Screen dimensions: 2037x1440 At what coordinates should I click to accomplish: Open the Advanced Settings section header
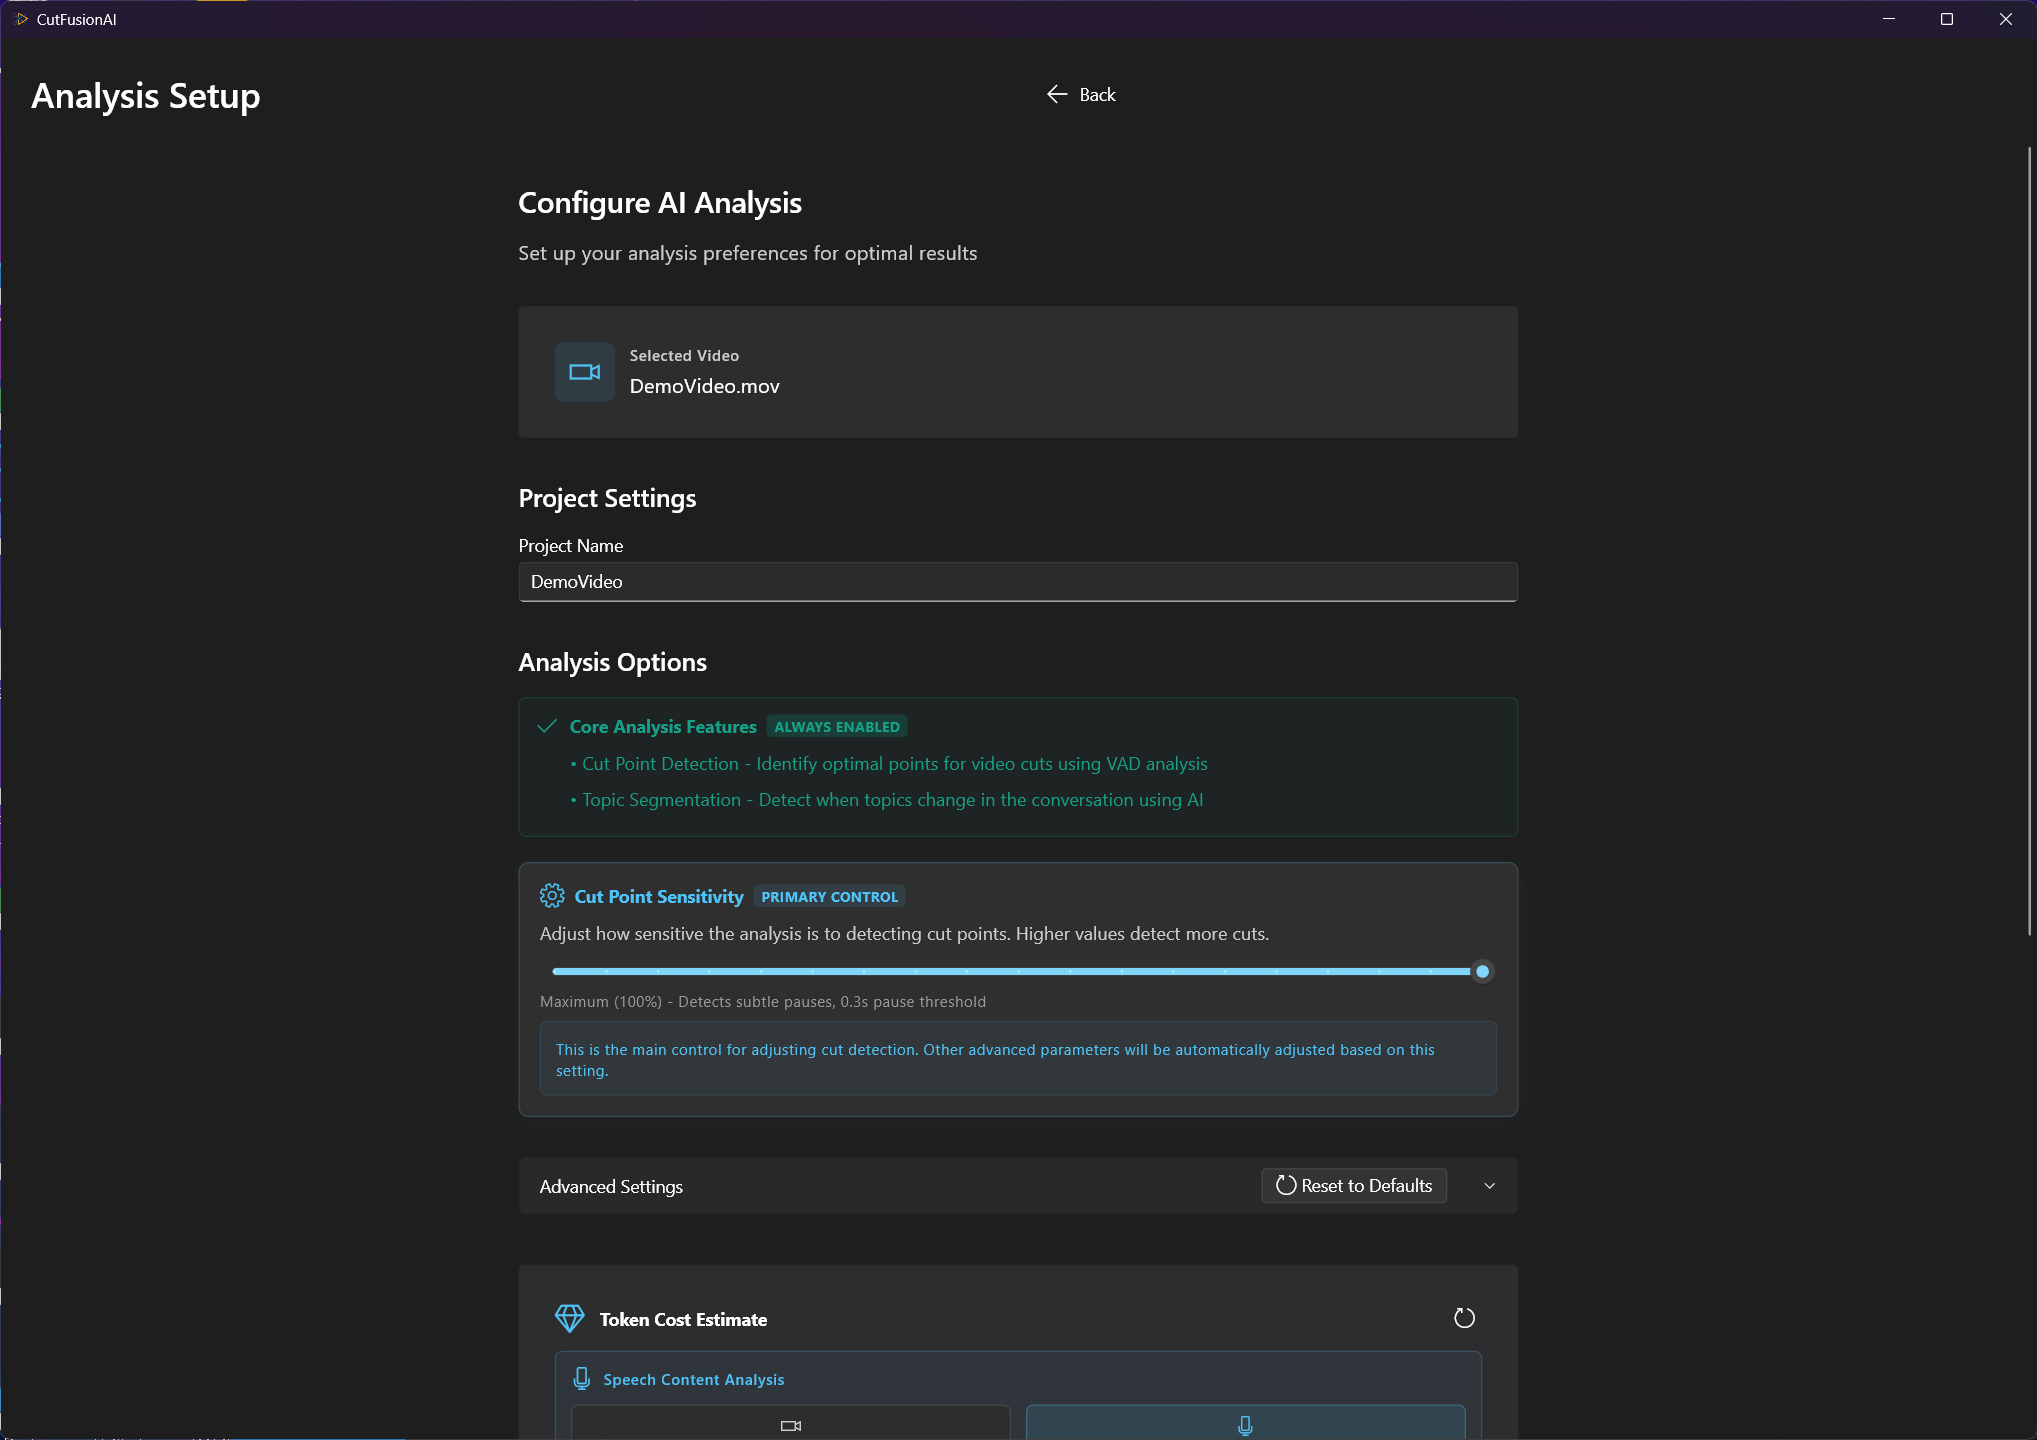611,1186
